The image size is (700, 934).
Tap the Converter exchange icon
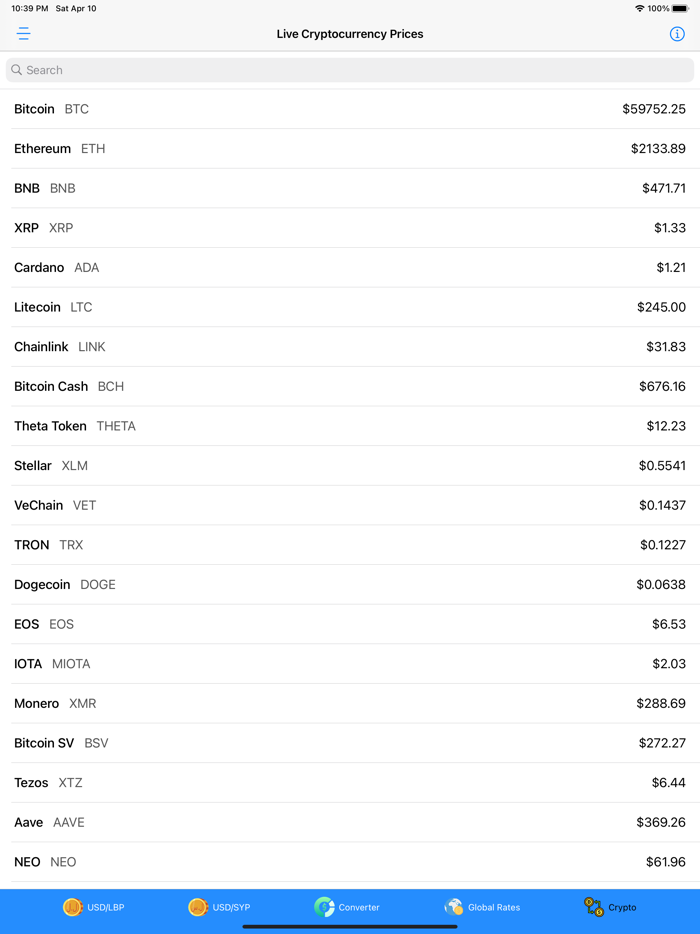[x=324, y=907]
